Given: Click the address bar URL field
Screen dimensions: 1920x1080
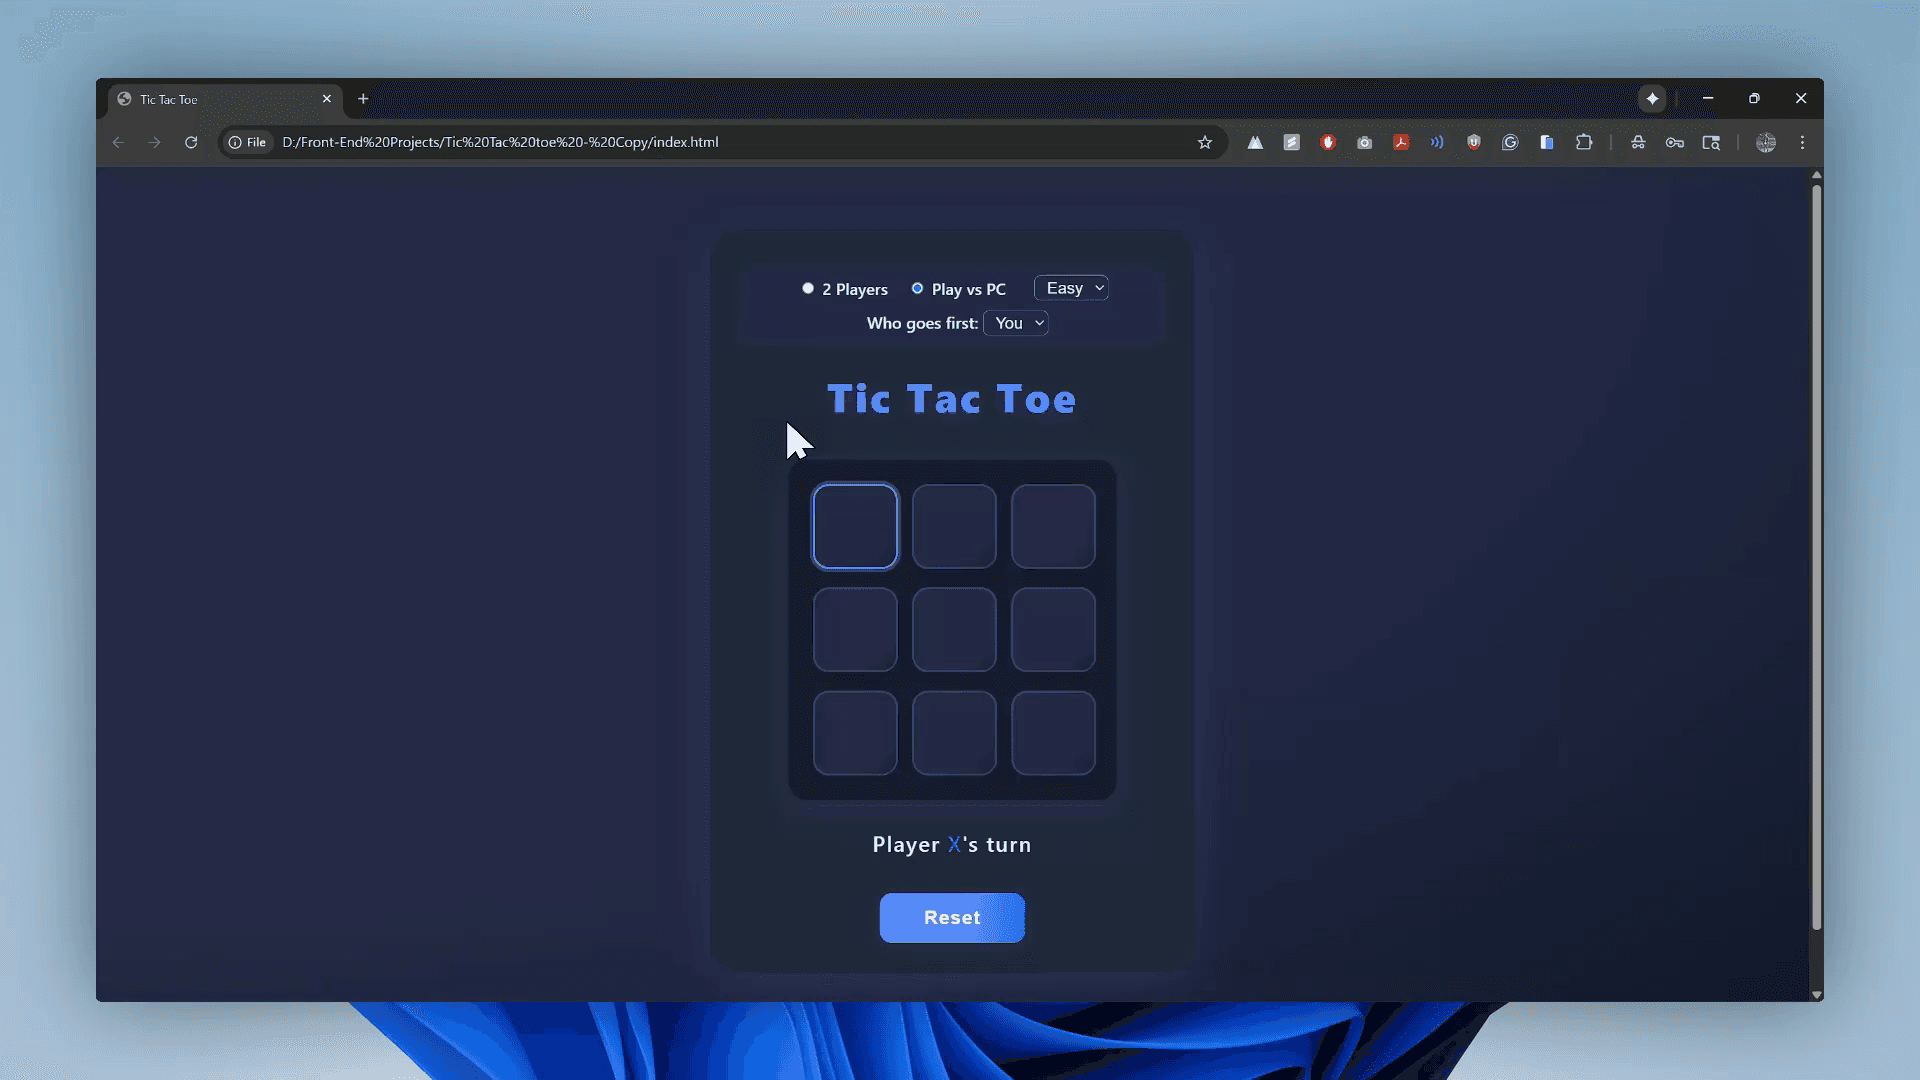Looking at the screenshot, I should click(700, 142).
